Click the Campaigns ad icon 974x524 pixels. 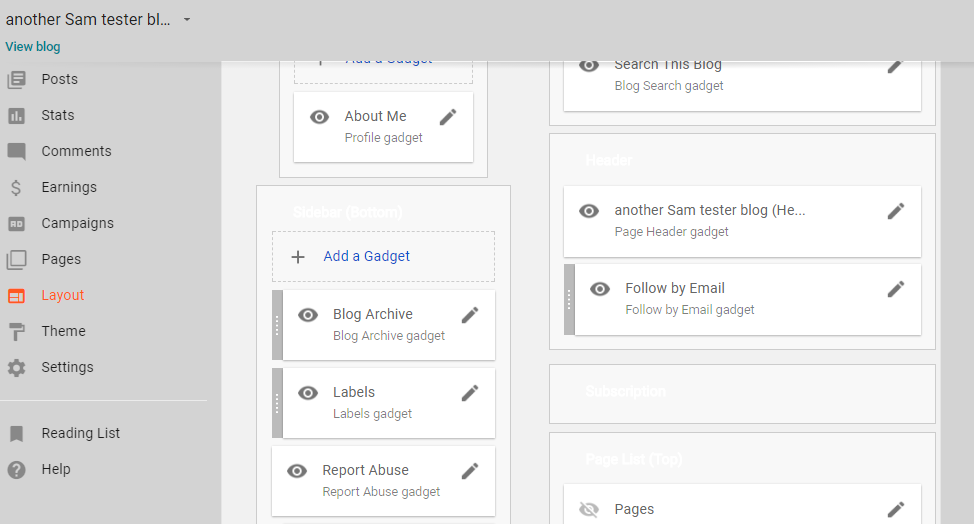[x=17, y=224]
